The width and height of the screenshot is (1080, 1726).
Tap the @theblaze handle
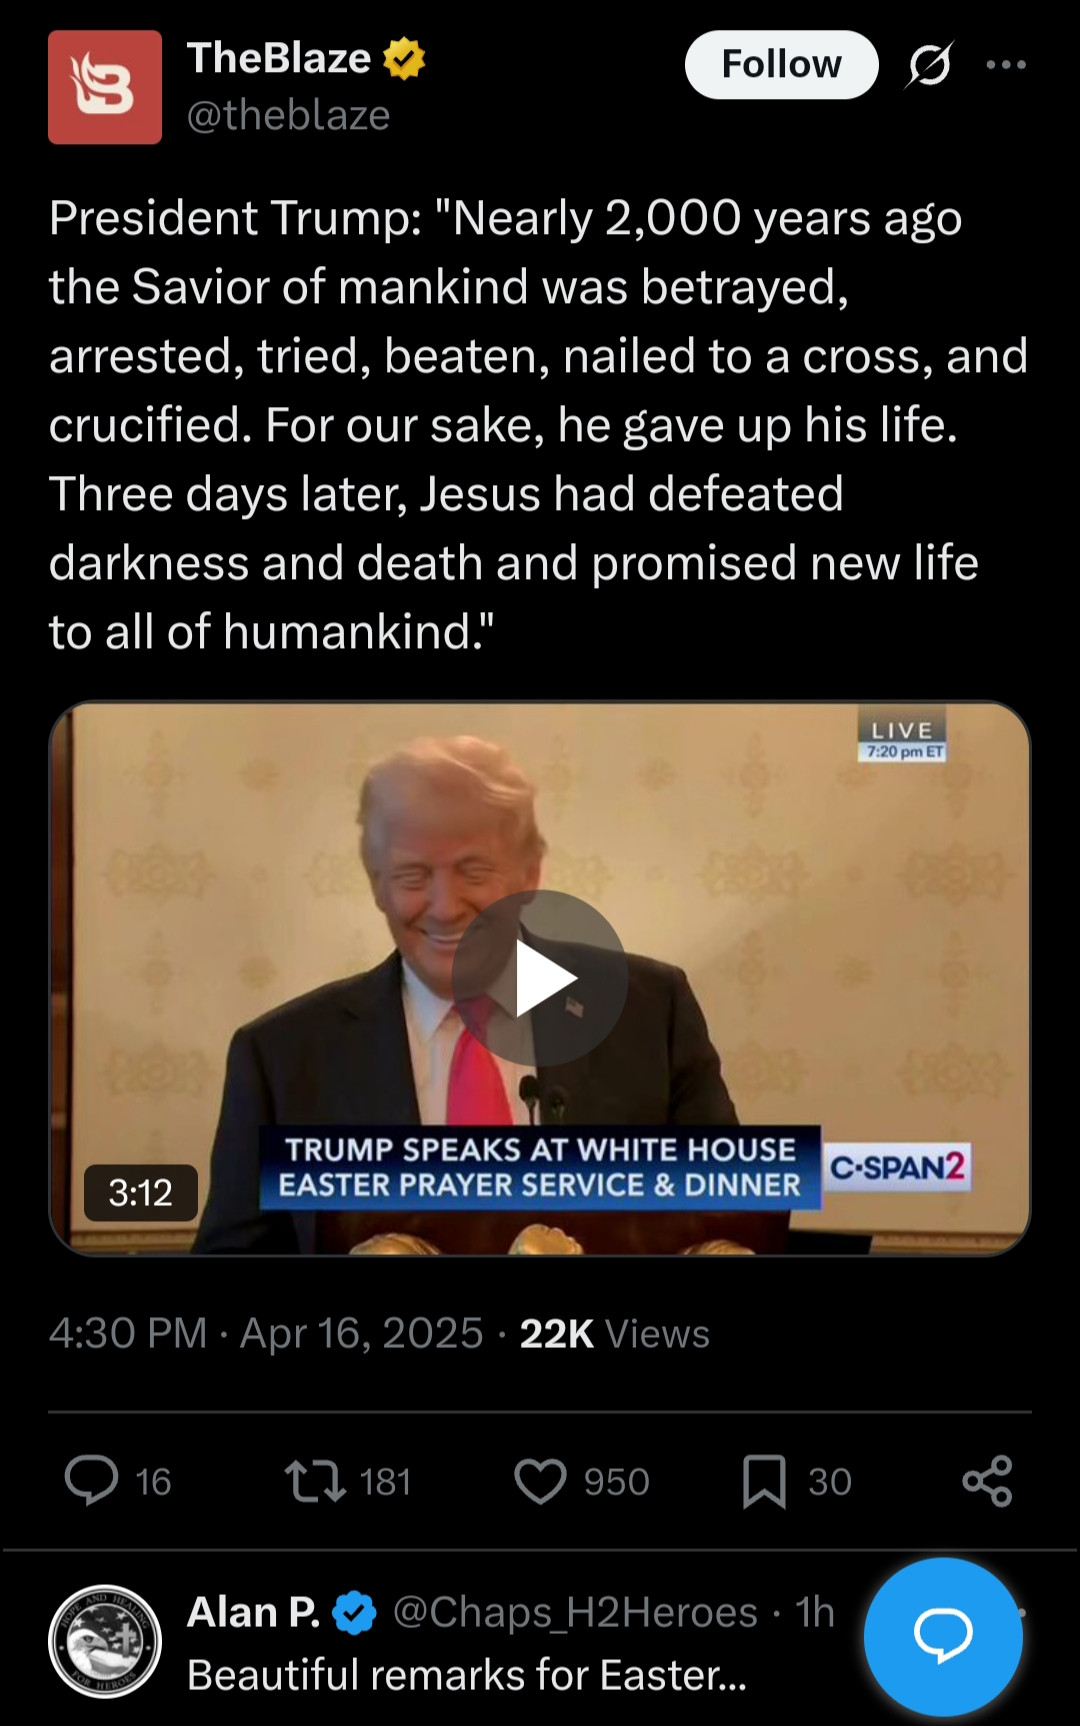(x=288, y=116)
